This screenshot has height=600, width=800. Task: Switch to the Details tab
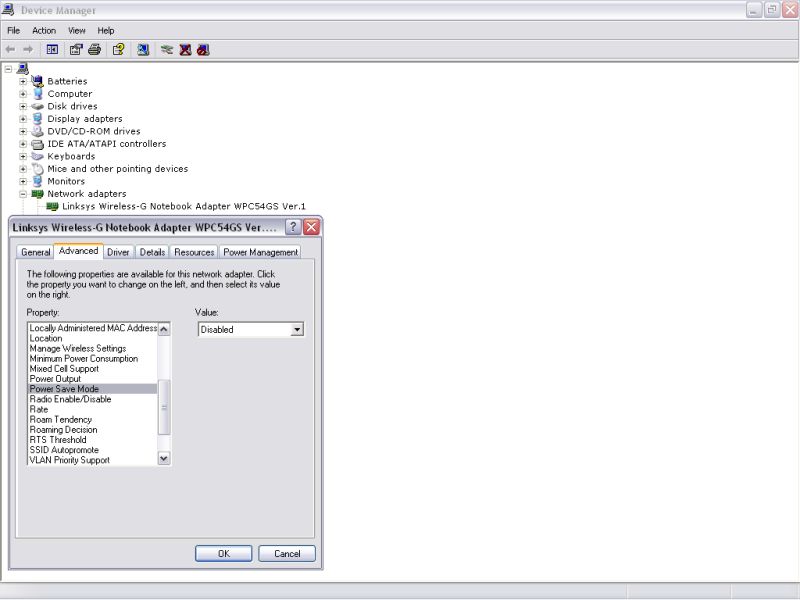tap(152, 252)
